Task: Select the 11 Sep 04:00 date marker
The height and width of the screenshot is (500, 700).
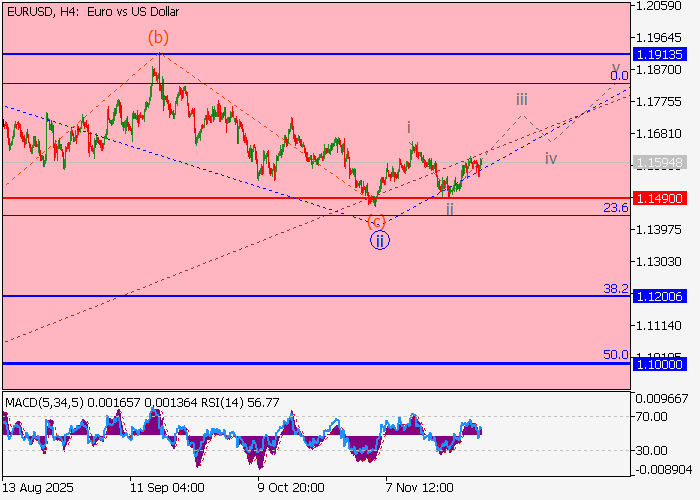Action: (x=168, y=487)
